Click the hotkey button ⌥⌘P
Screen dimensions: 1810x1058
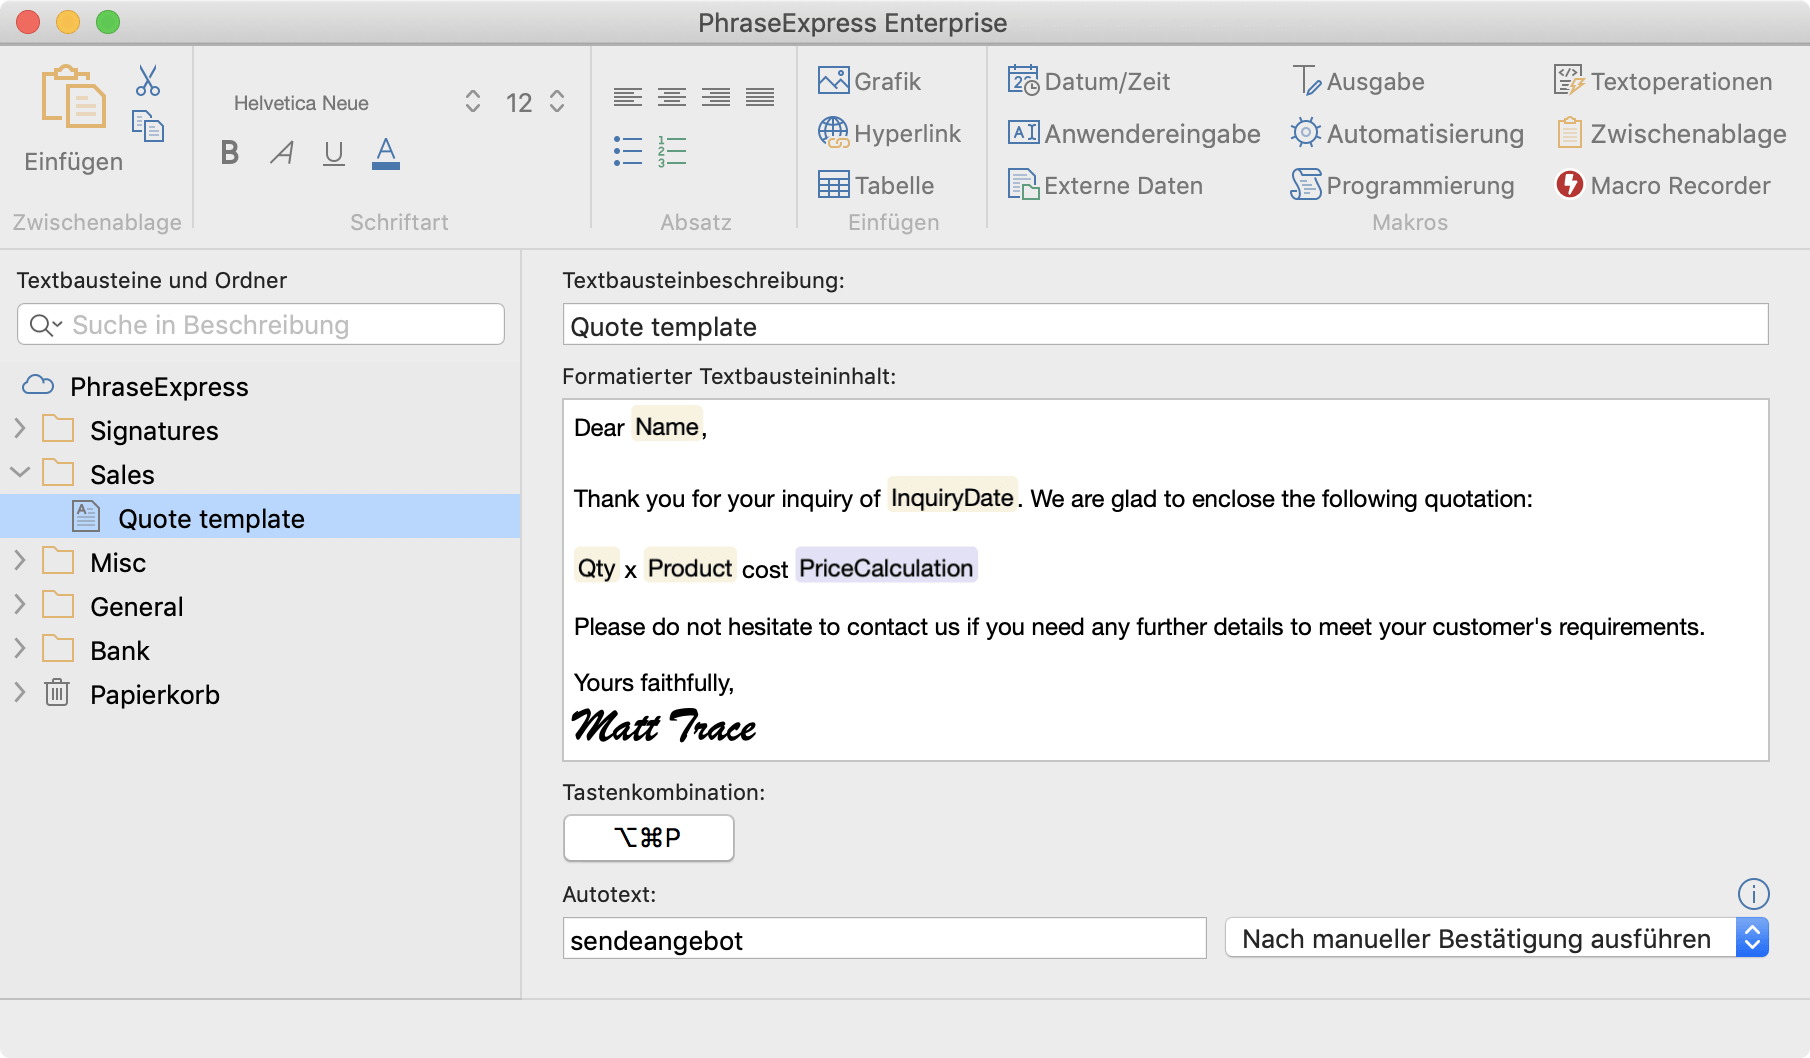click(x=648, y=837)
